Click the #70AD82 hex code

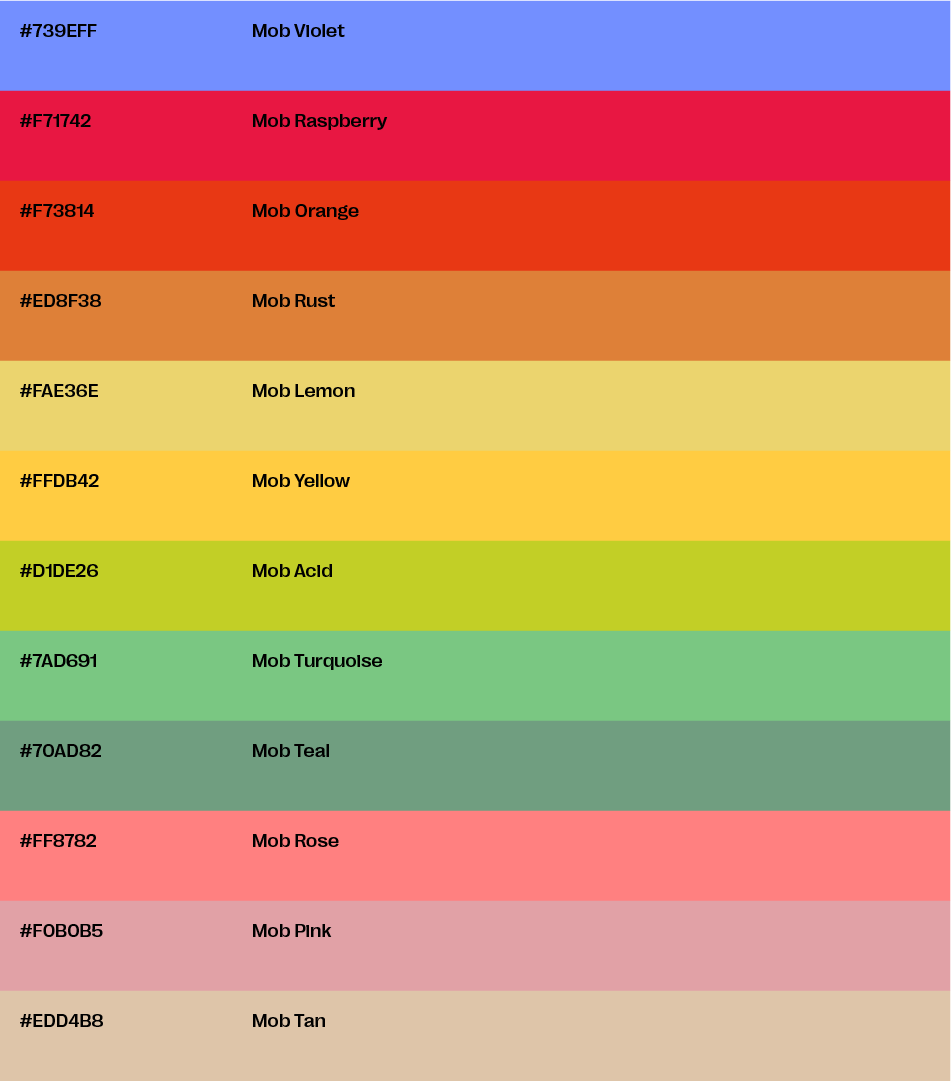60,751
